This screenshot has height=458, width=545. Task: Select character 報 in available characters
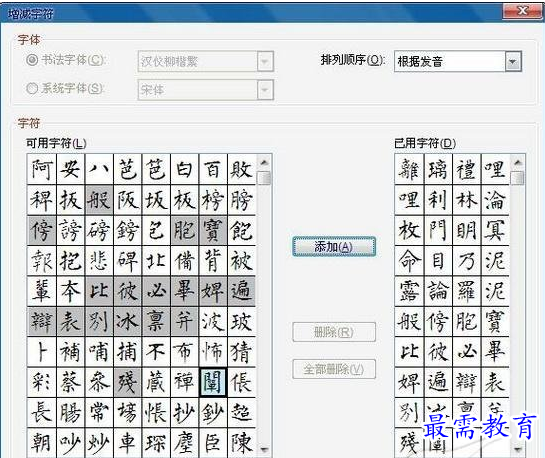42,261
